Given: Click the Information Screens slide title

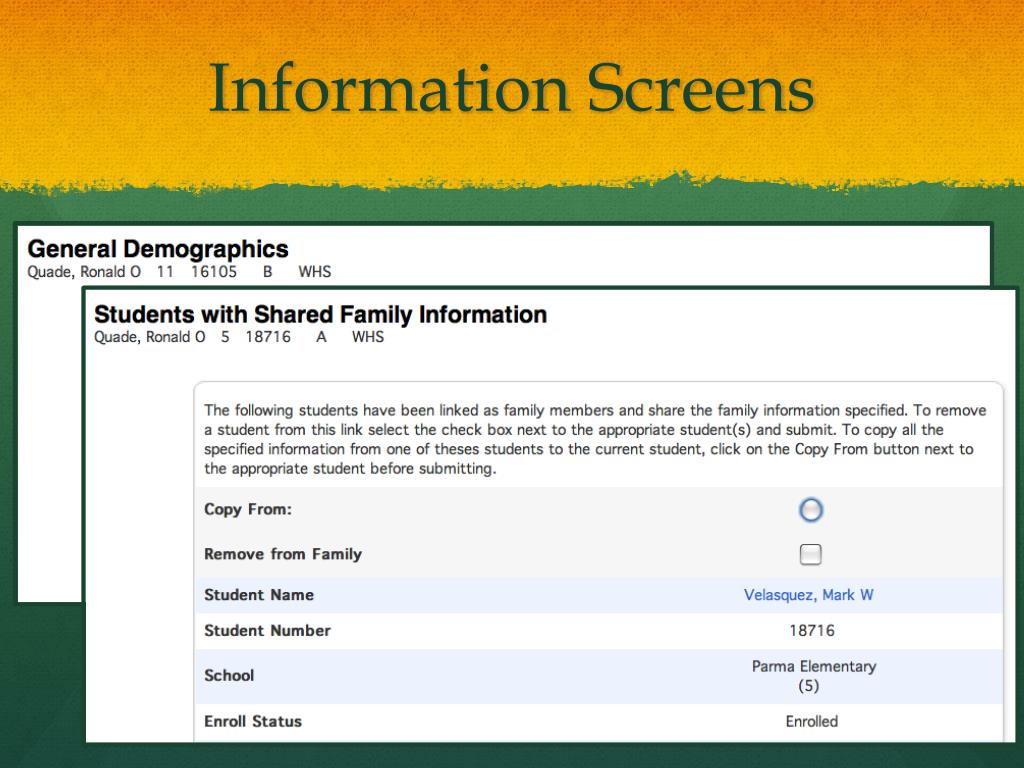Looking at the screenshot, I should pos(511,88).
